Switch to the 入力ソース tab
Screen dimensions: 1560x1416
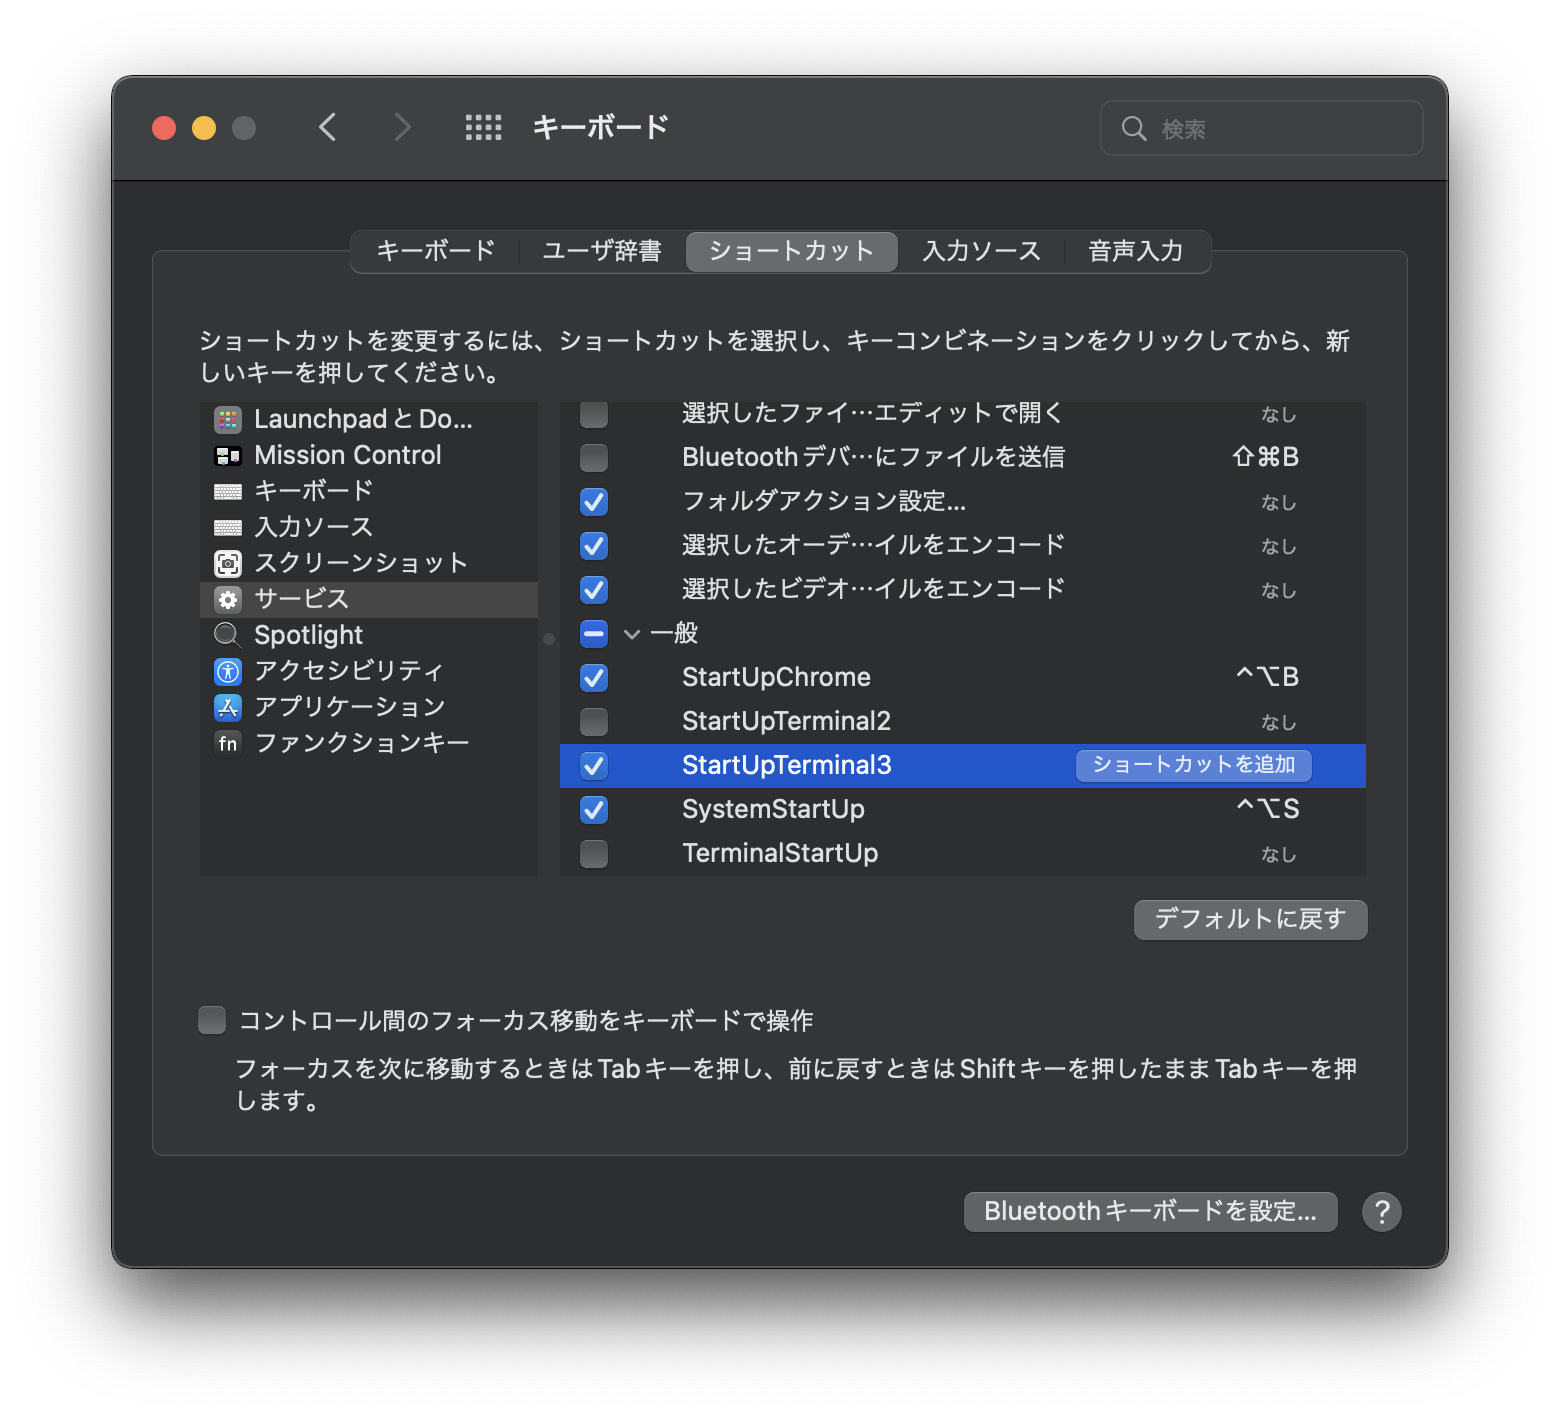click(981, 251)
